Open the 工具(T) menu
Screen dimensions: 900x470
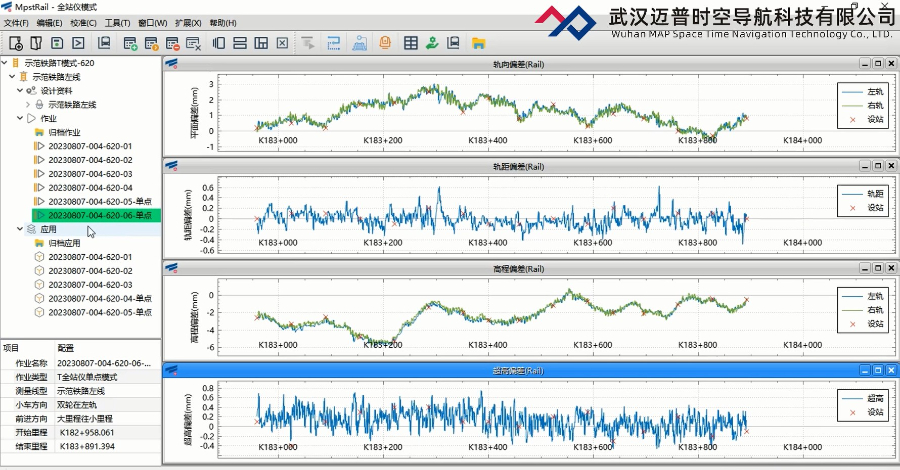(117, 22)
